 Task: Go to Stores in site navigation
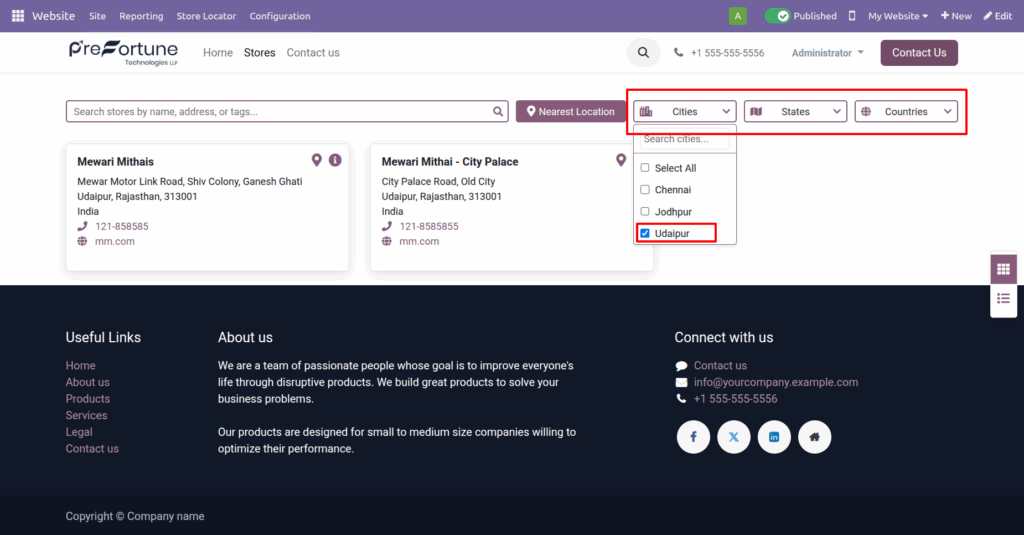[259, 53]
